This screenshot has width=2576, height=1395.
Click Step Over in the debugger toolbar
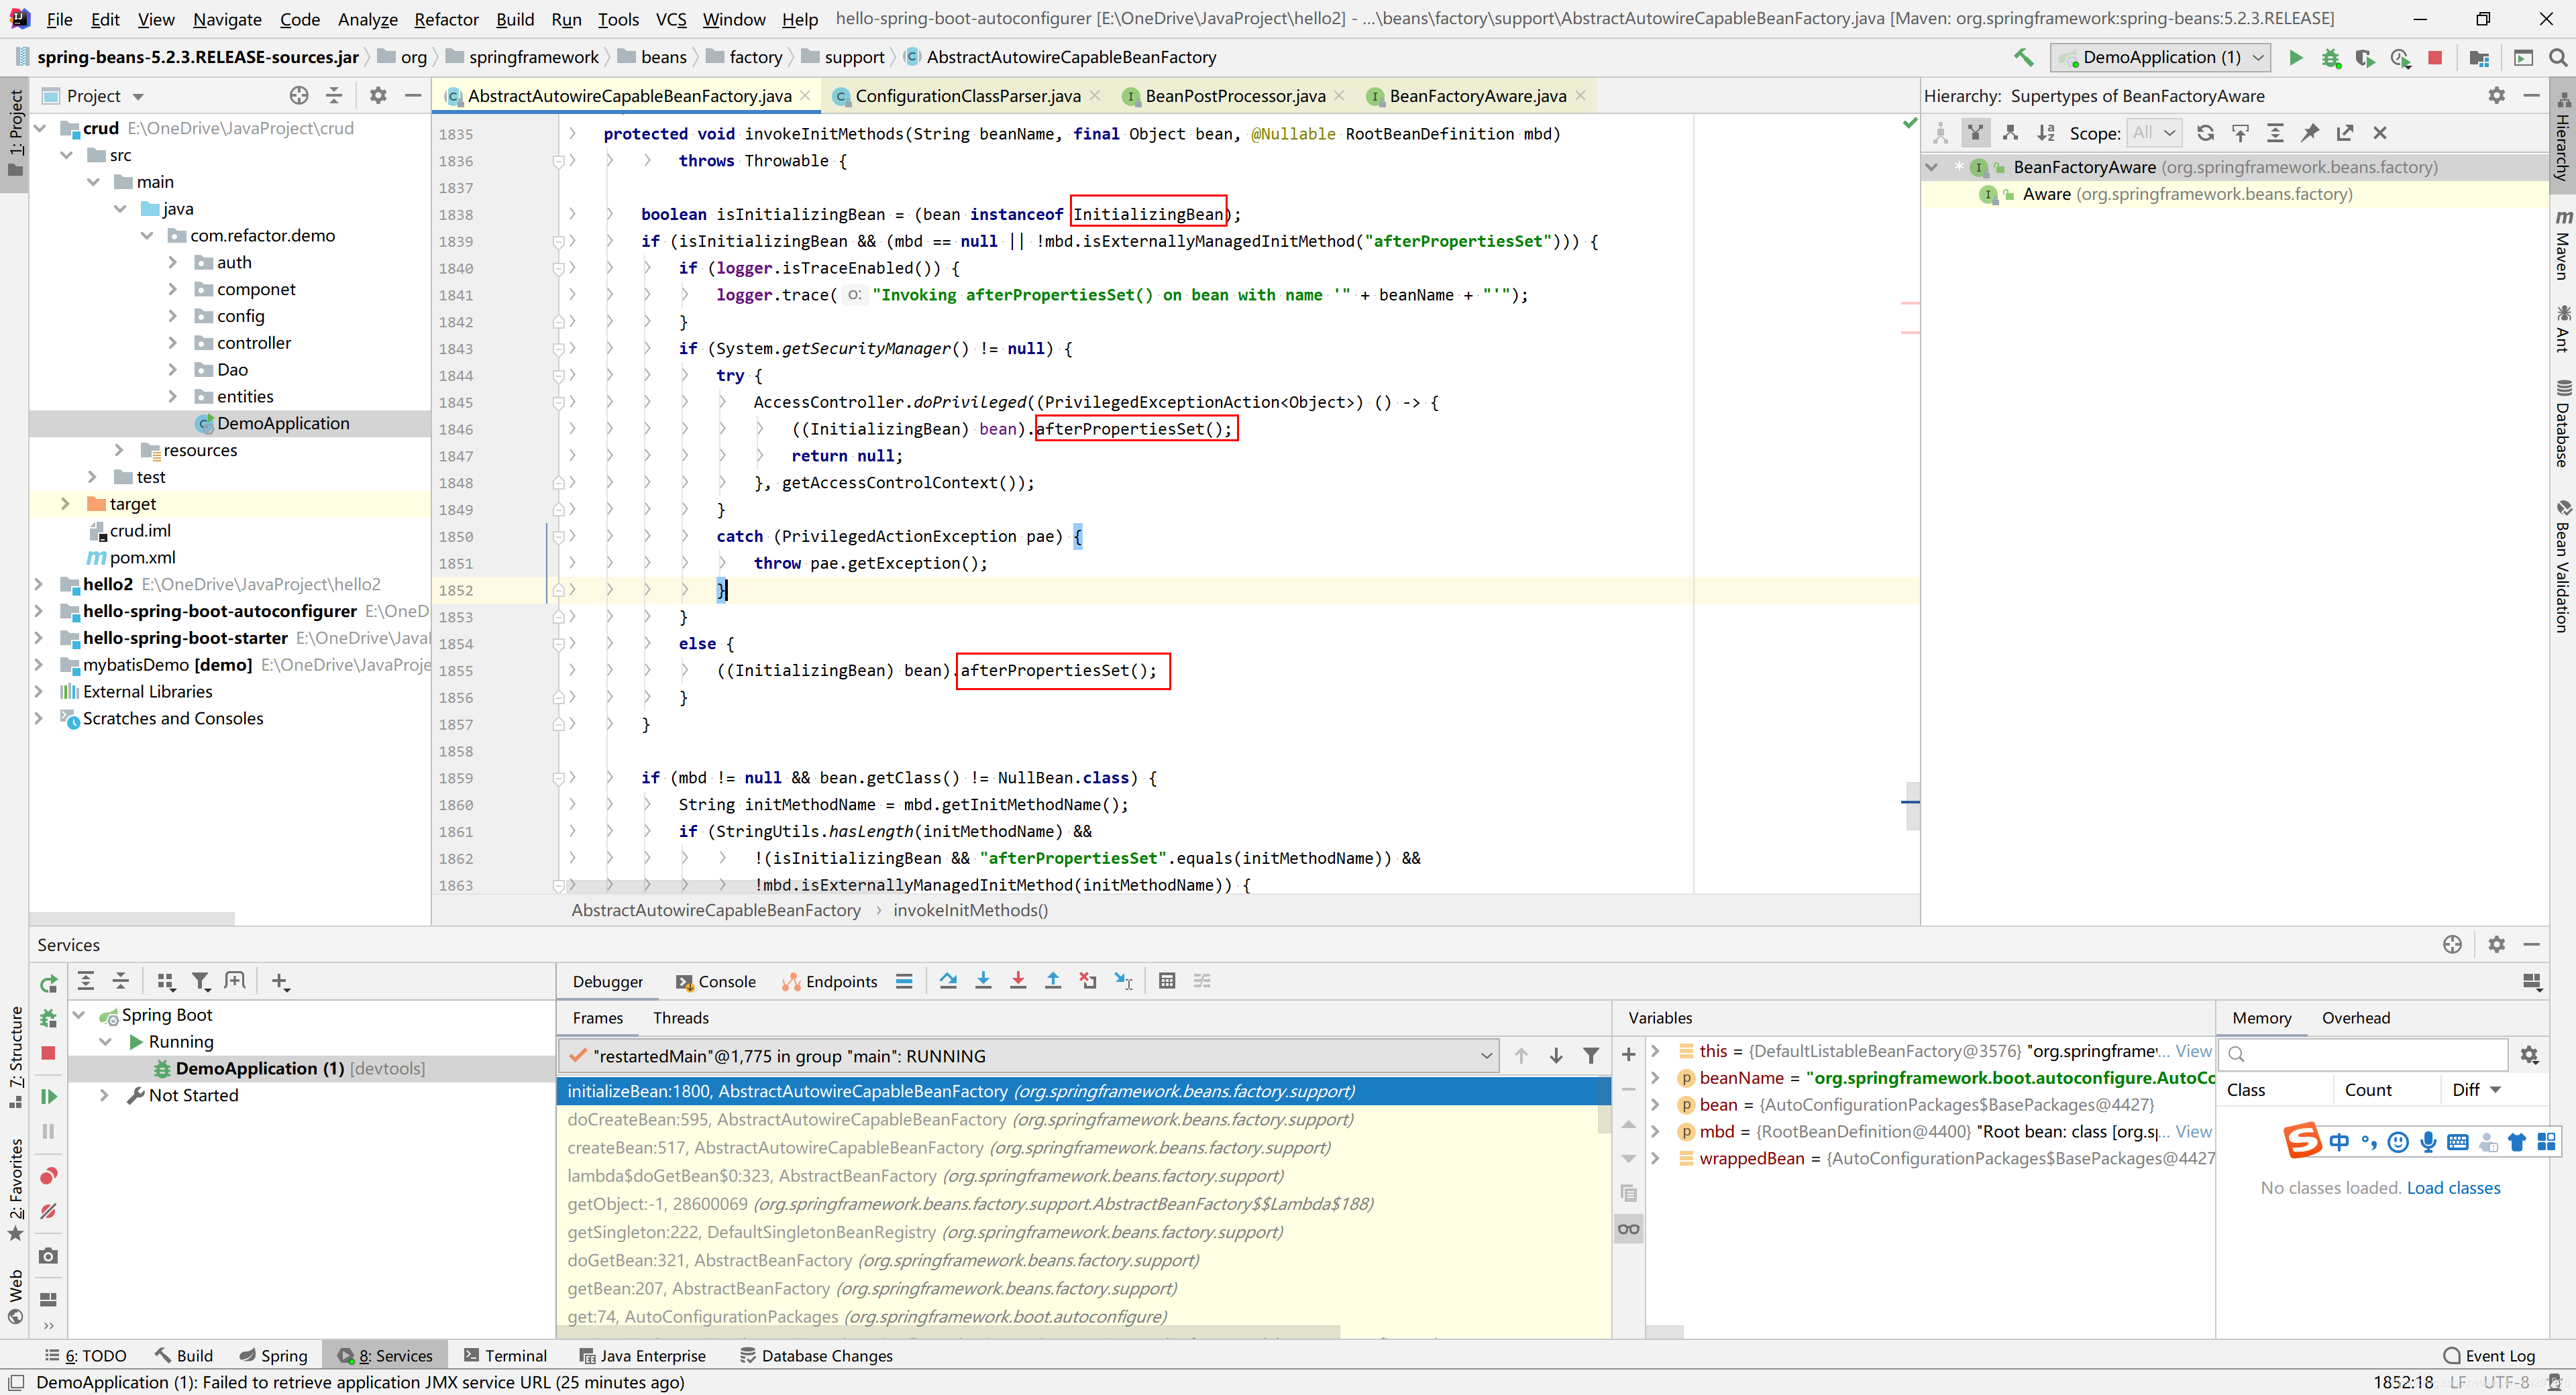[948, 981]
